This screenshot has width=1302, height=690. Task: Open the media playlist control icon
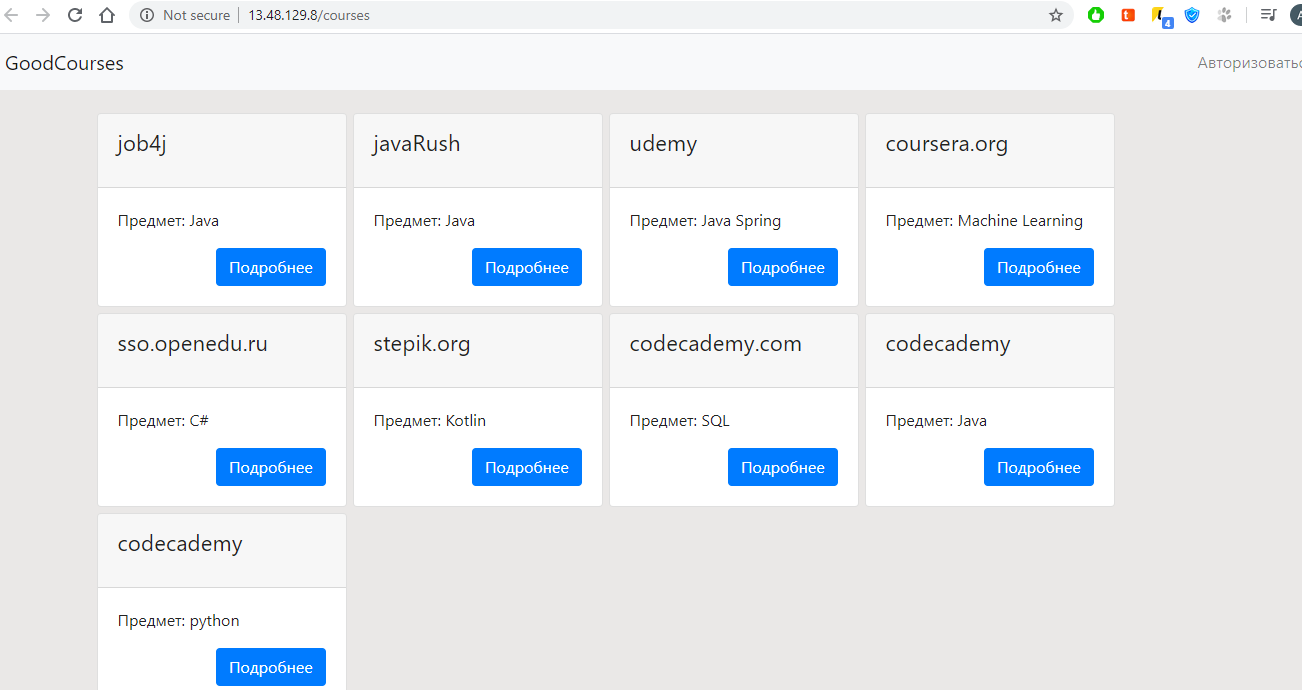click(x=1268, y=15)
